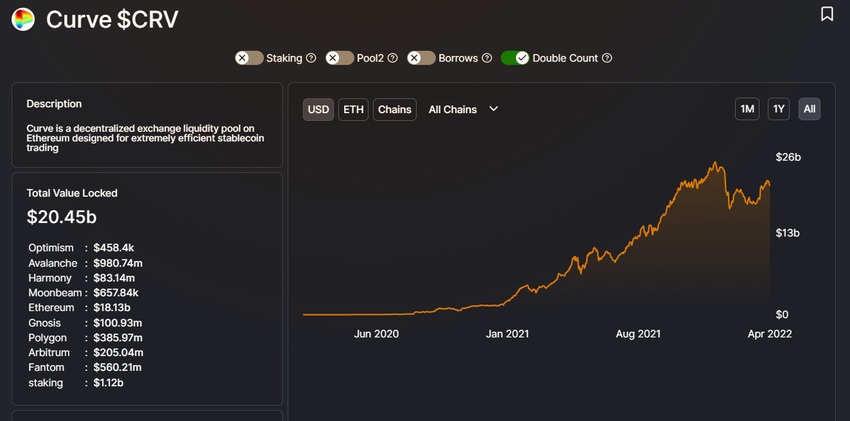Enable the Pool2 toggle
850x421 pixels.
(x=340, y=58)
